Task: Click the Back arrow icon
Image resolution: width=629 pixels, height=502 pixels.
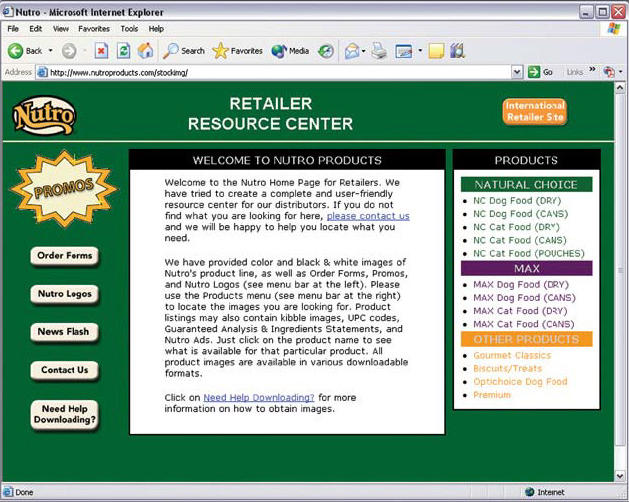Action: pos(15,51)
